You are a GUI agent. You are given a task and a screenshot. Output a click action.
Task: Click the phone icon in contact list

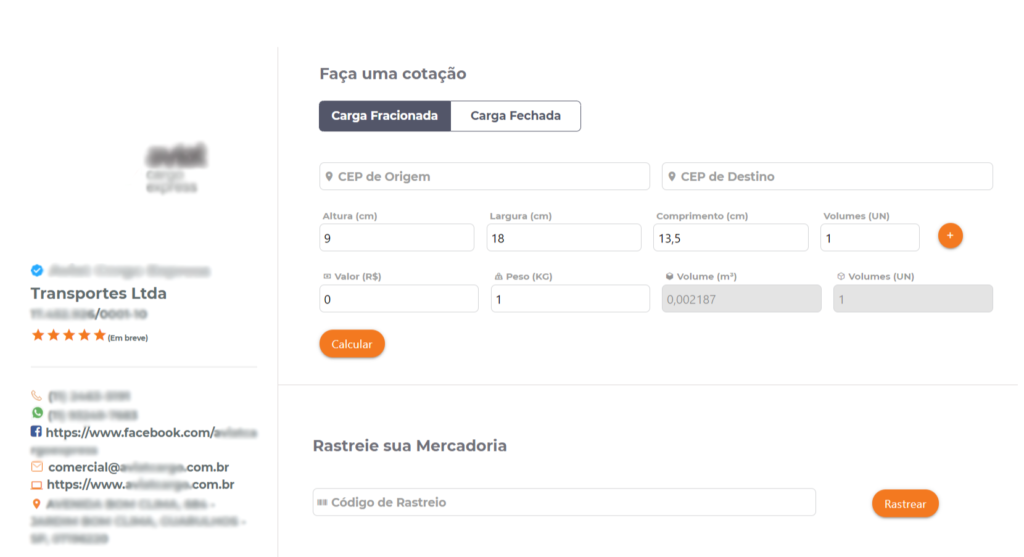tap(37, 396)
